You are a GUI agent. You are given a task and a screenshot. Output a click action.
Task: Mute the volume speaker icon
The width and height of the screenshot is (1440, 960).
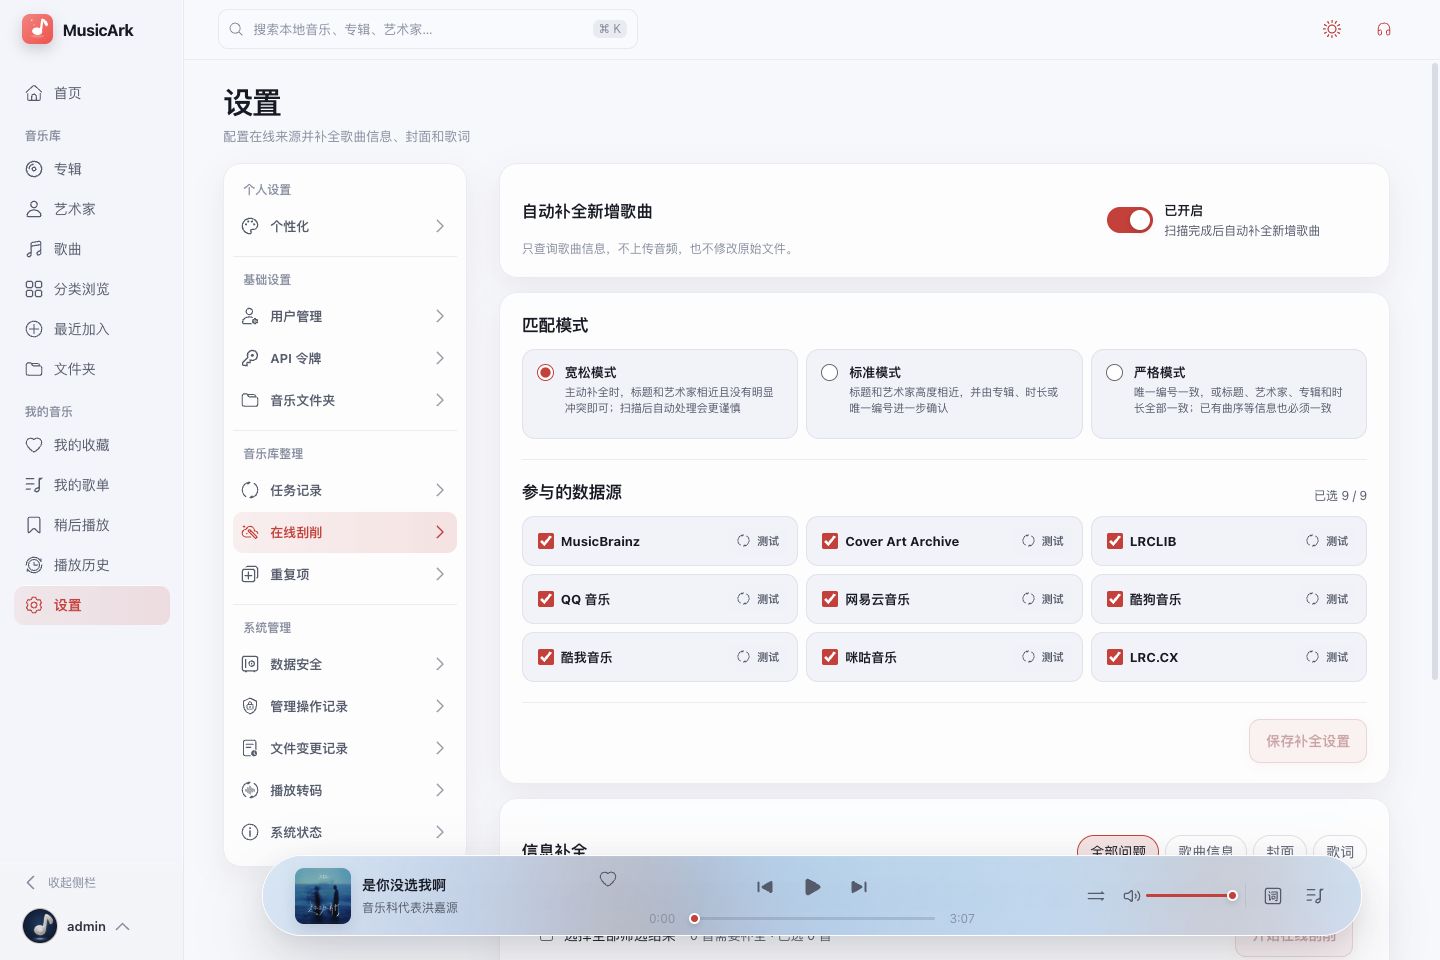(x=1132, y=896)
